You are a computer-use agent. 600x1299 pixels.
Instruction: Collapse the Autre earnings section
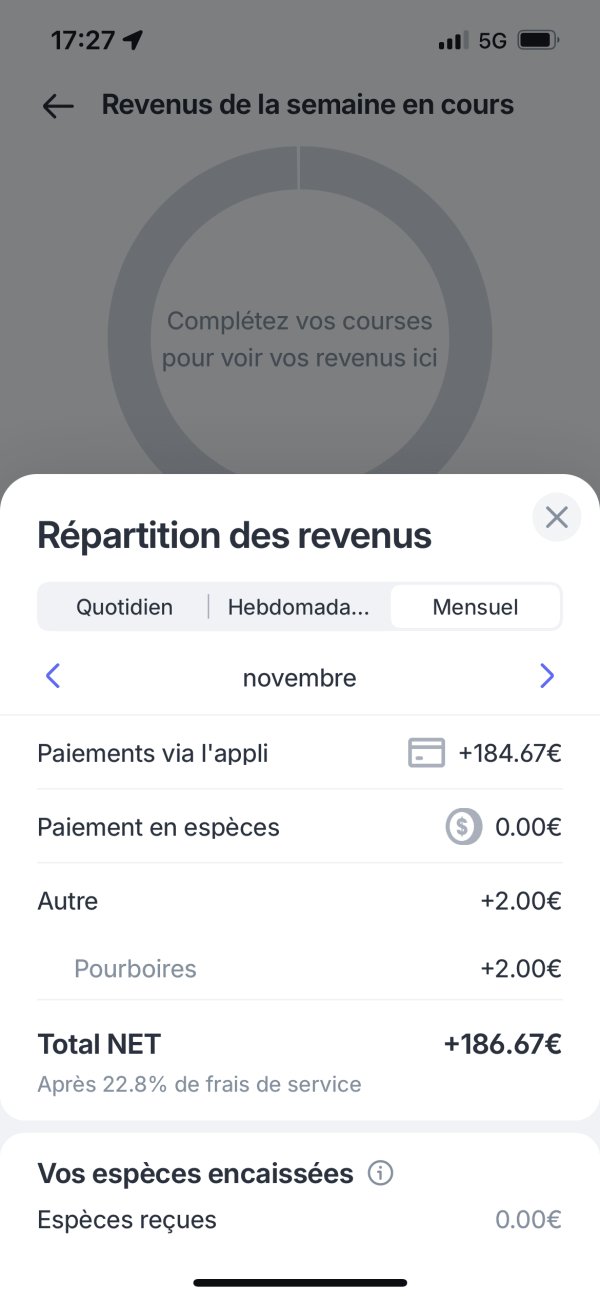(x=300, y=901)
